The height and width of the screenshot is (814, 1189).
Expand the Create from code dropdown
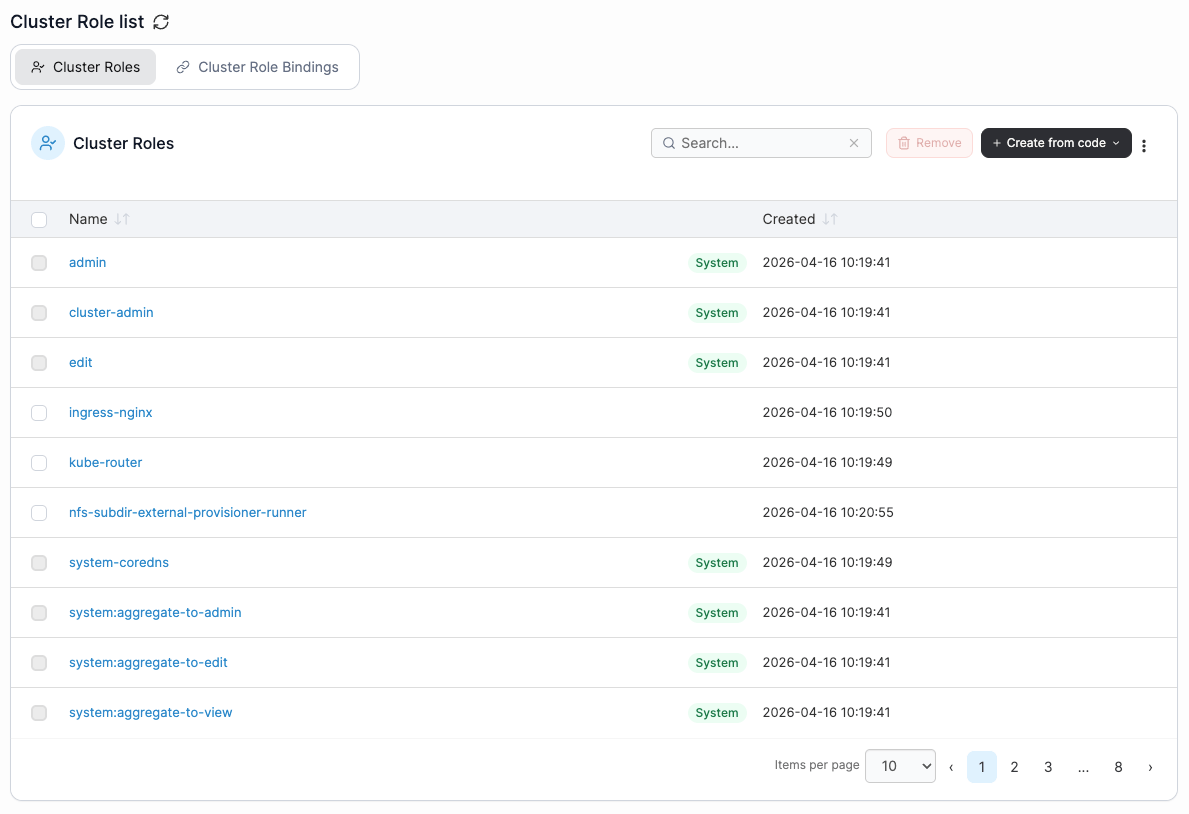coord(1056,143)
